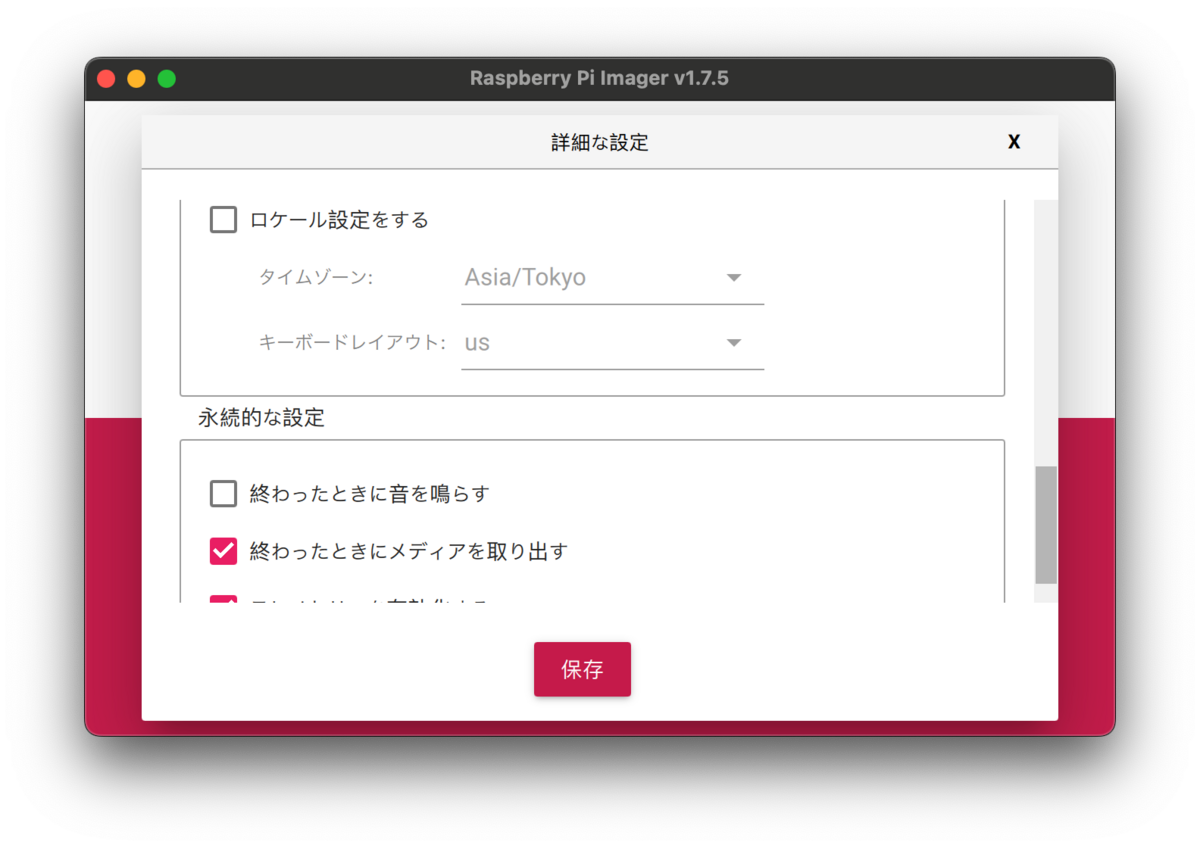Open the Asia/Tokyo timezone dropdown
The image size is (1200, 848).
(612, 278)
